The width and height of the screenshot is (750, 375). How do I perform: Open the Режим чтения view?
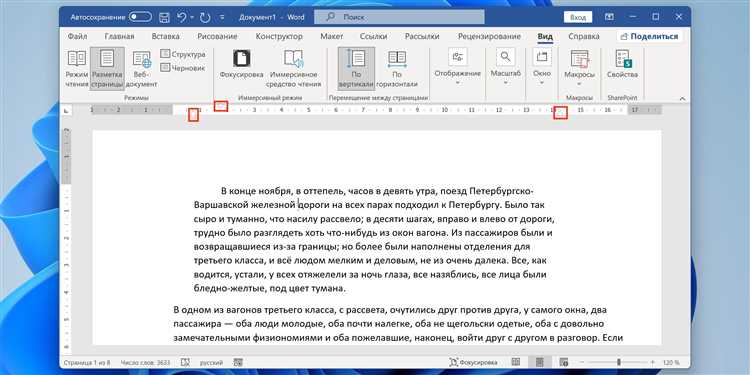click(77, 69)
